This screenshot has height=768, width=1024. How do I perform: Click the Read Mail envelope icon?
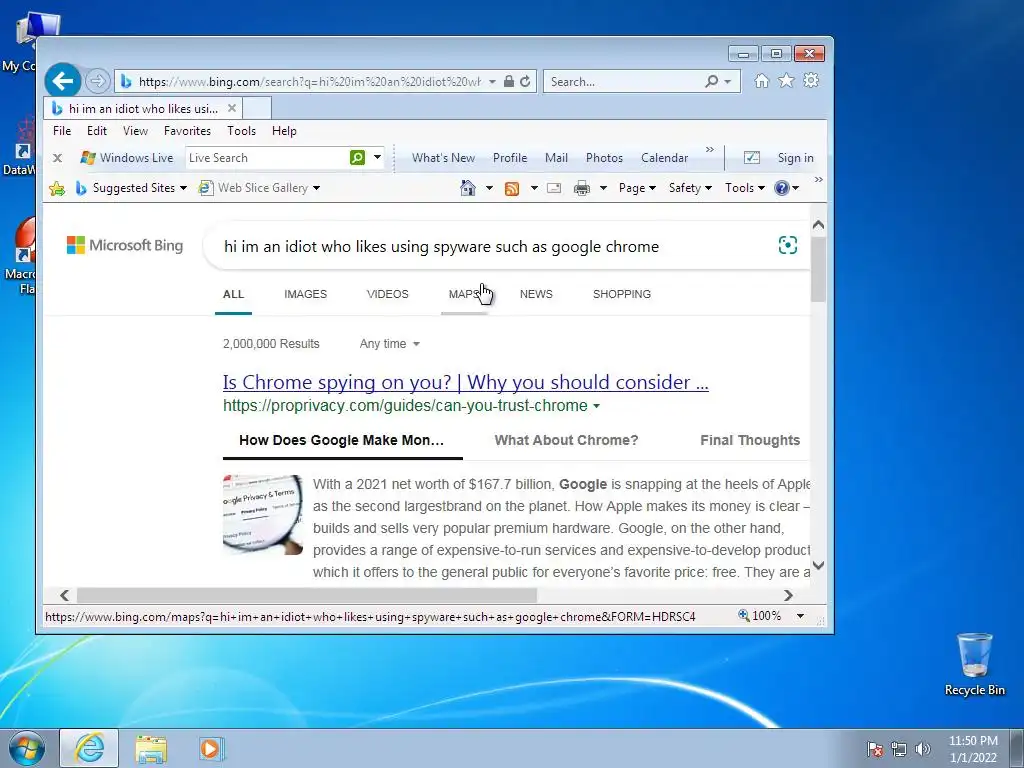point(554,189)
